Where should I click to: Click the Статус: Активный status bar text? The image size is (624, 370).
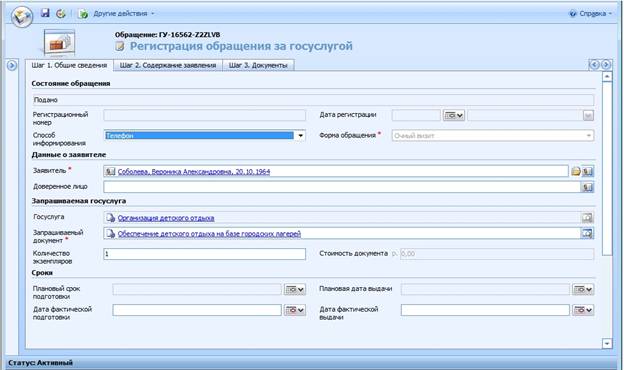tap(41, 363)
